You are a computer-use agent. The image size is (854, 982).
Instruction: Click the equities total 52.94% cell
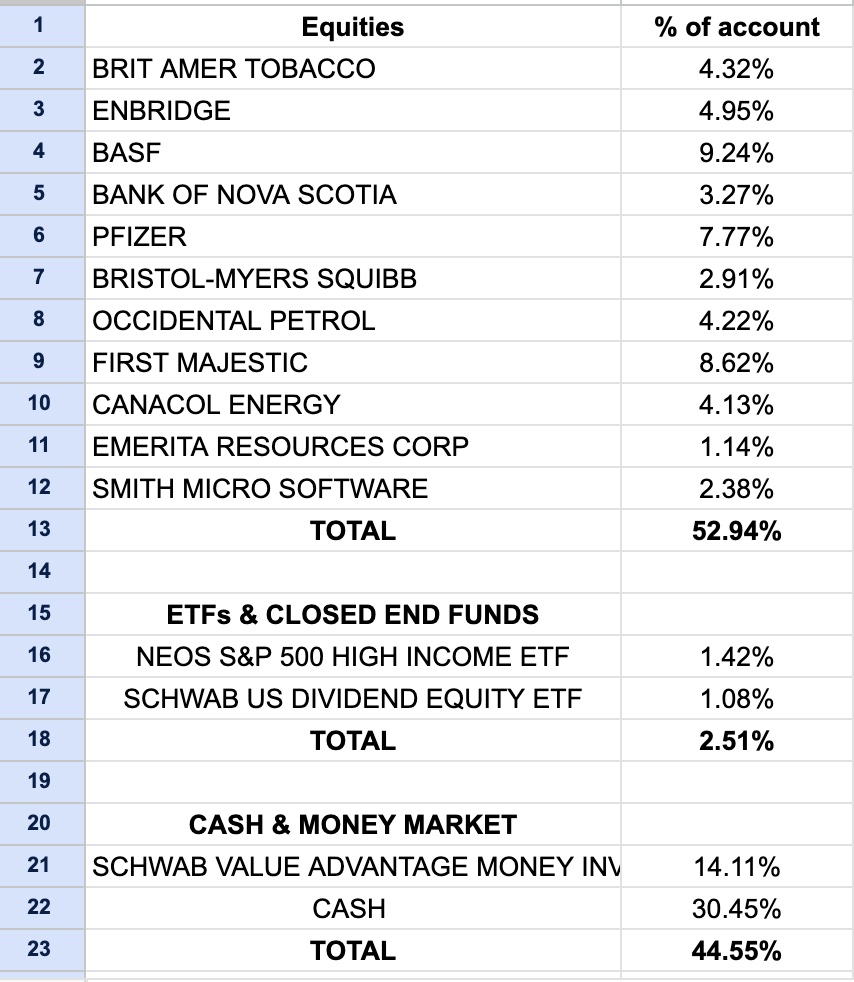coord(736,530)
